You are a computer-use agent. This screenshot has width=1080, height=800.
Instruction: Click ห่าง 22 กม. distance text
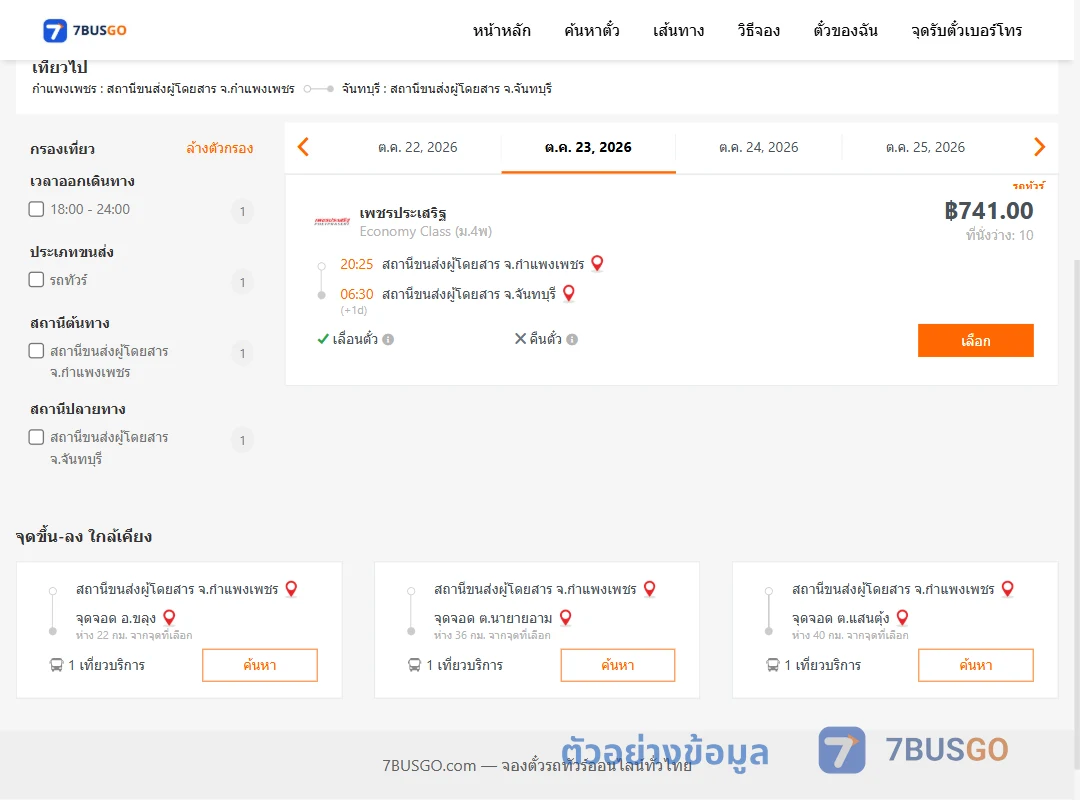[x=134, y=635]
